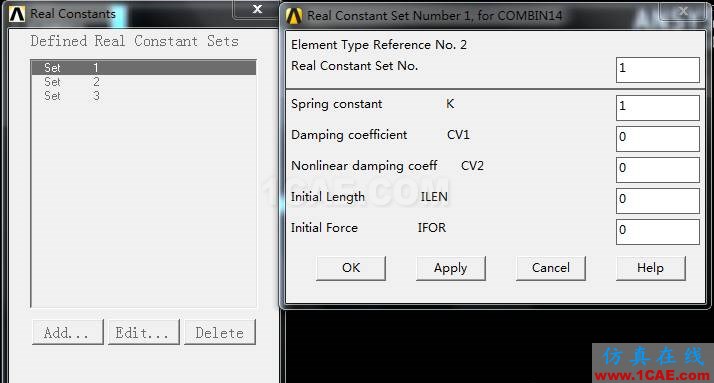714x383 pixels.
Task: Click the Initial Force IFOR field
Action: click(658, 231)
